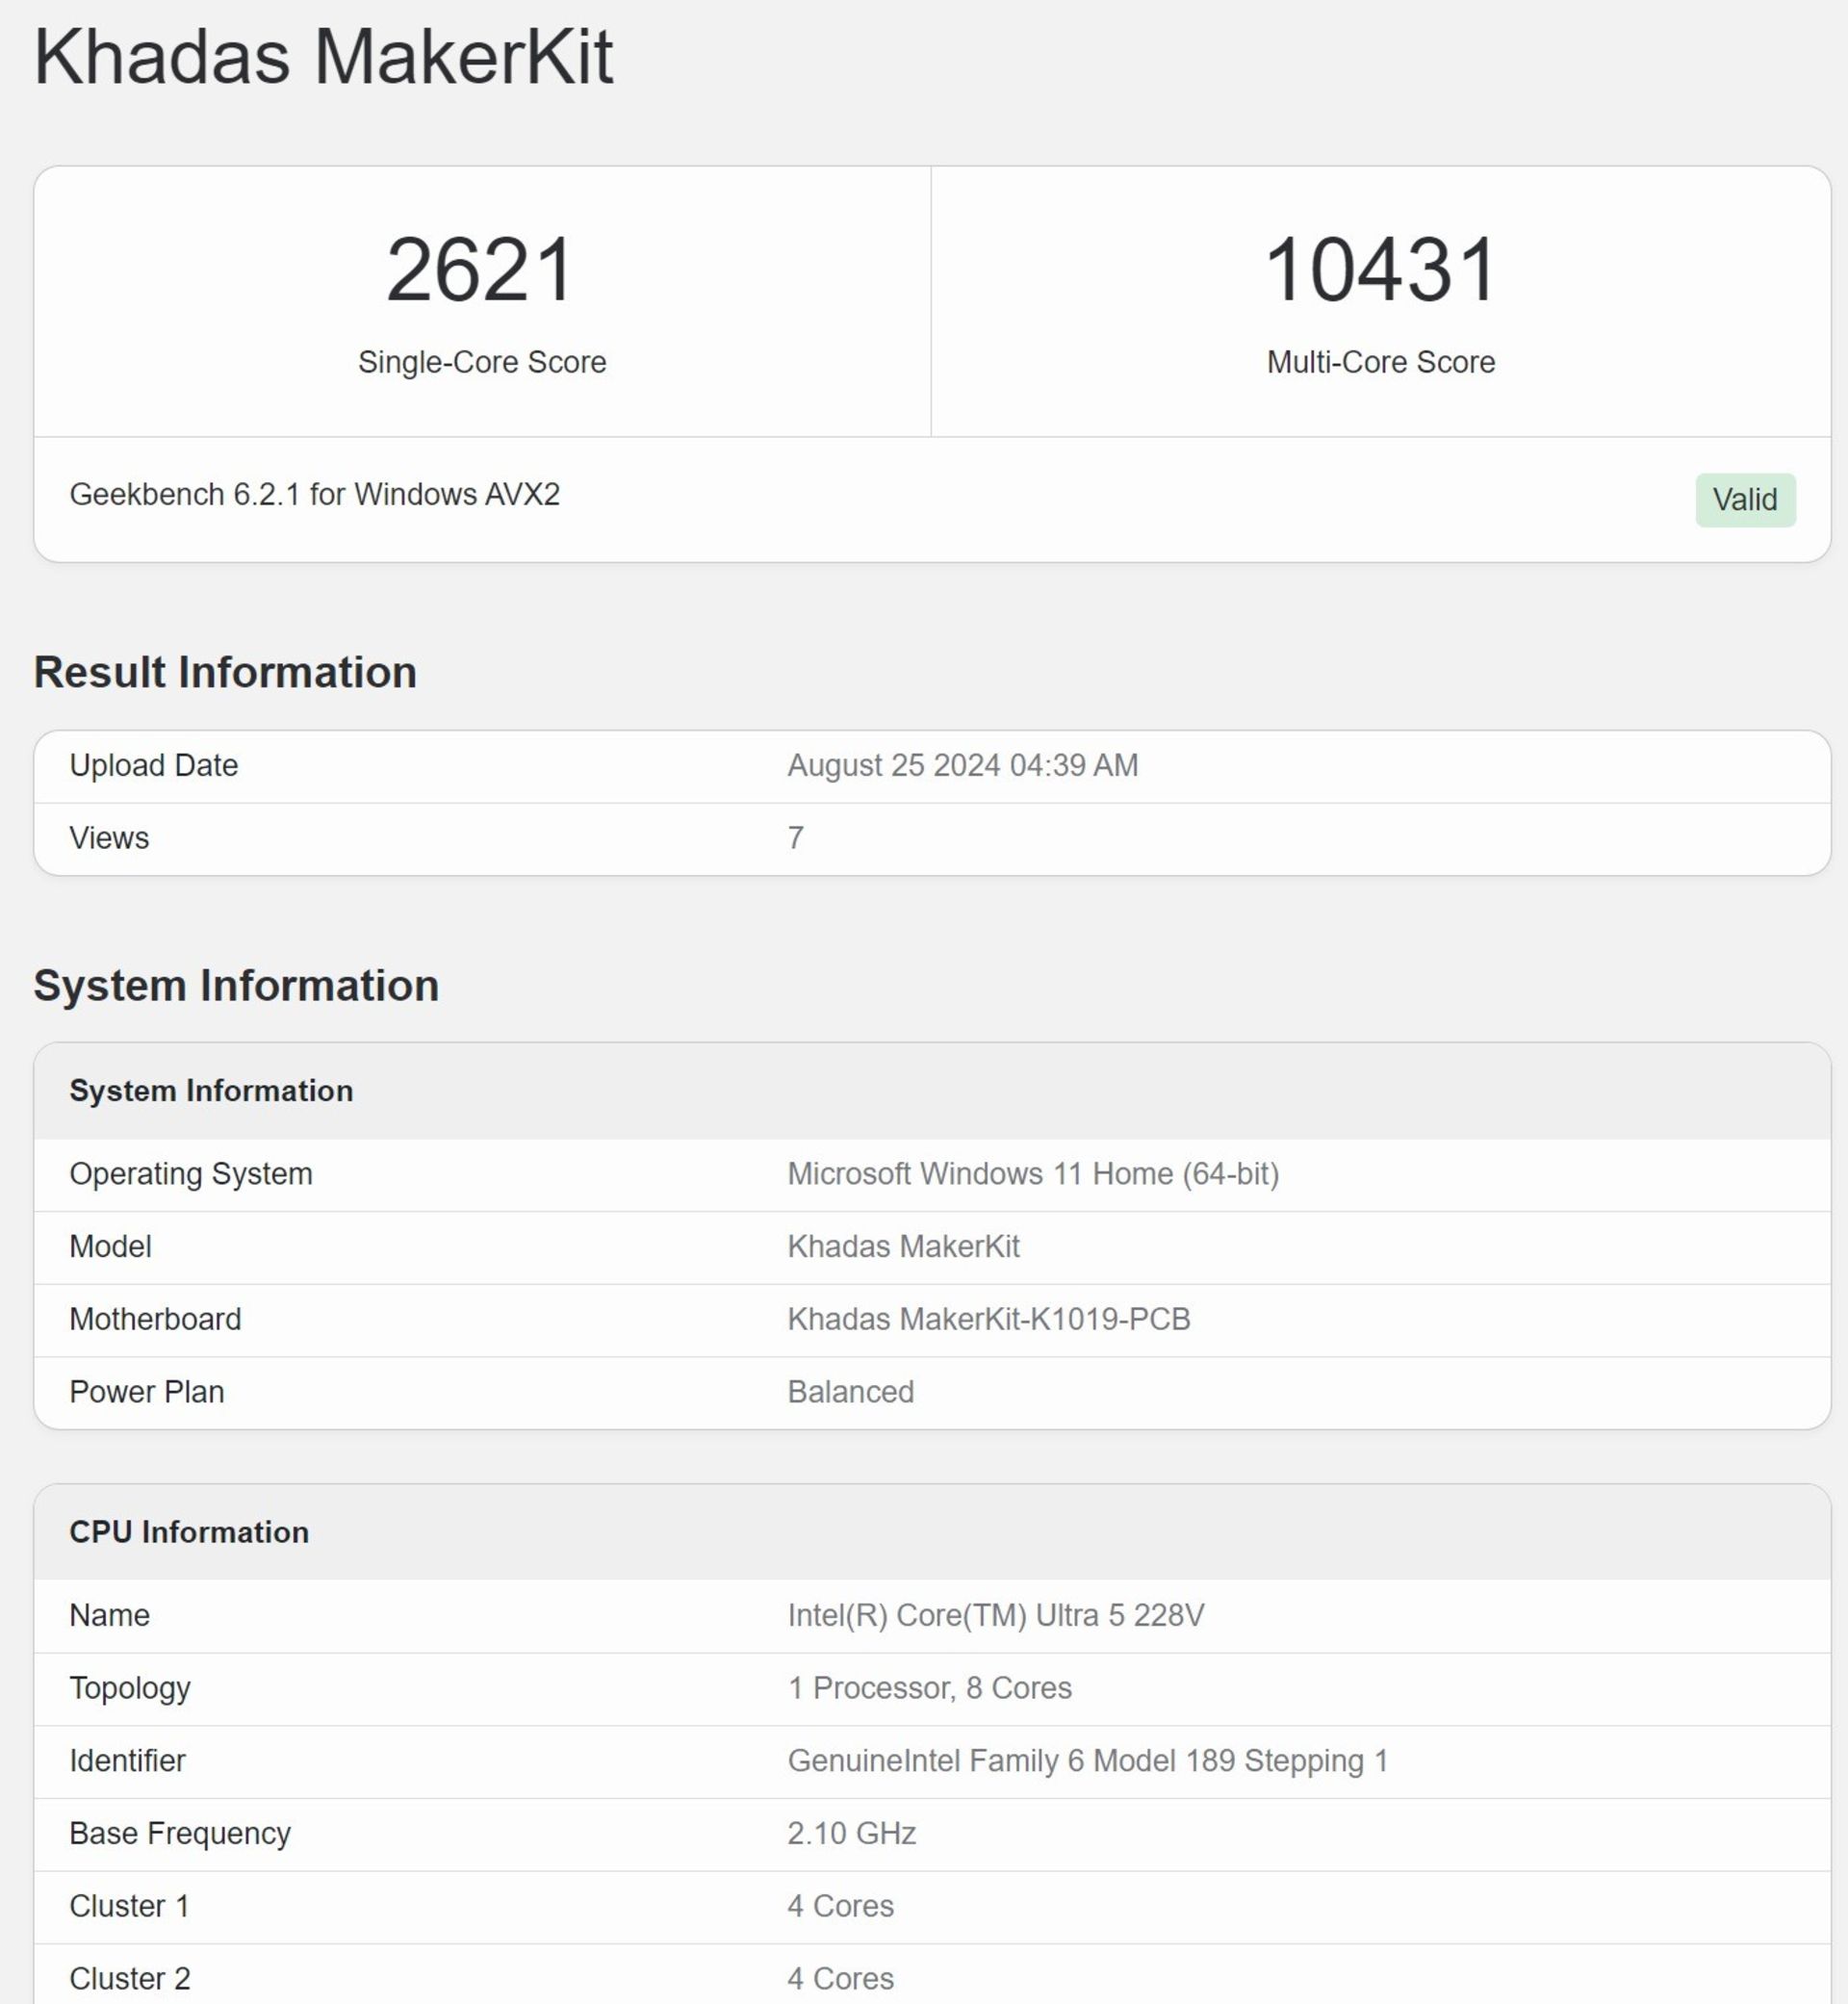Click the GenuineIntel Family 6 identifier text
The width and height of the screenshot is (1848, 2004).
coord(1087,1761)
